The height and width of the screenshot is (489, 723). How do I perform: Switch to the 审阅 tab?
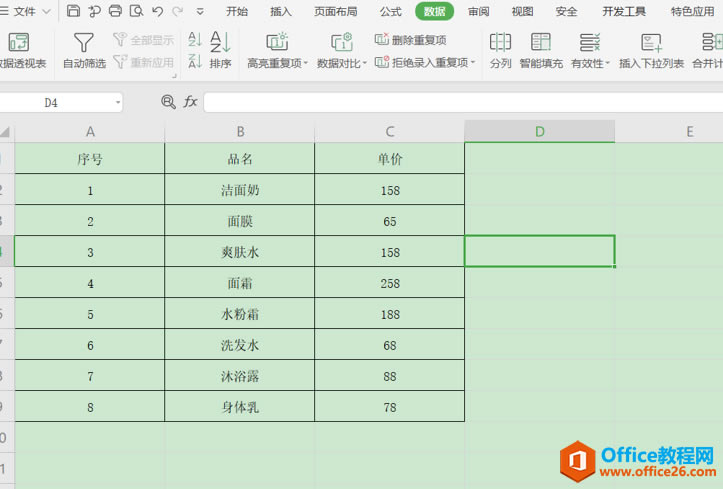[x=479, y=12]
